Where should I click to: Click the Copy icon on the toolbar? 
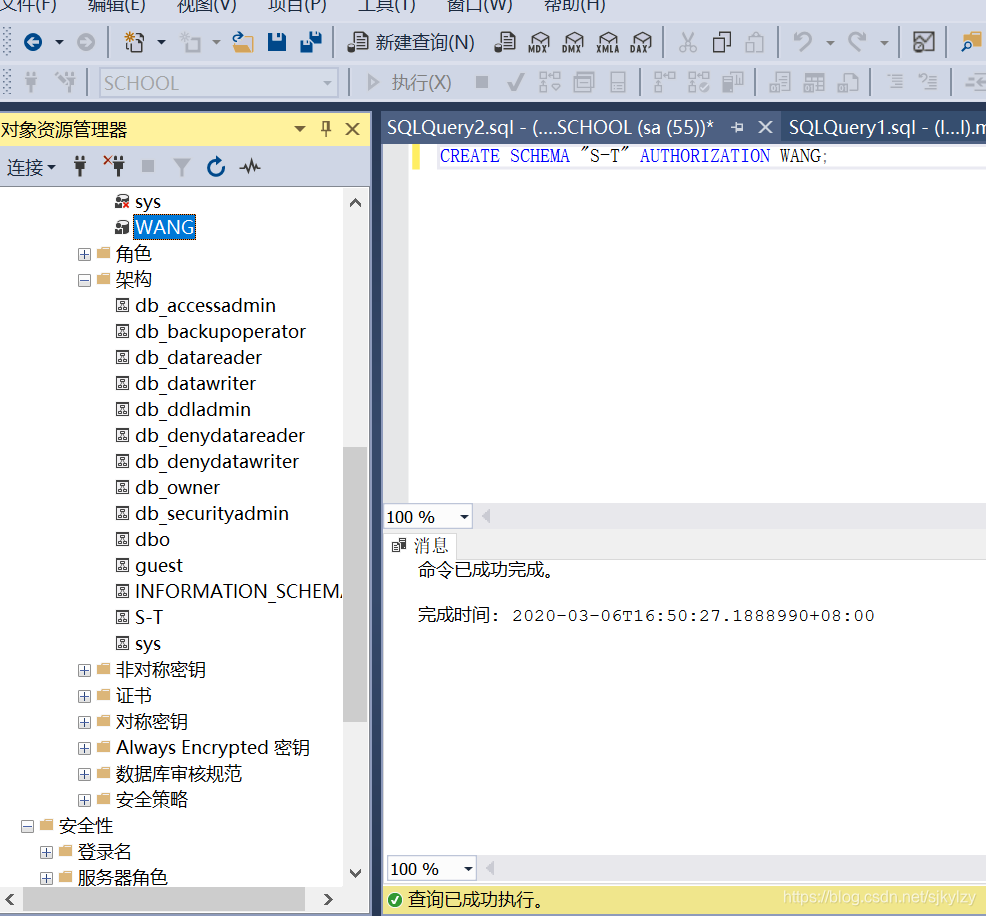tap(720, 42)
